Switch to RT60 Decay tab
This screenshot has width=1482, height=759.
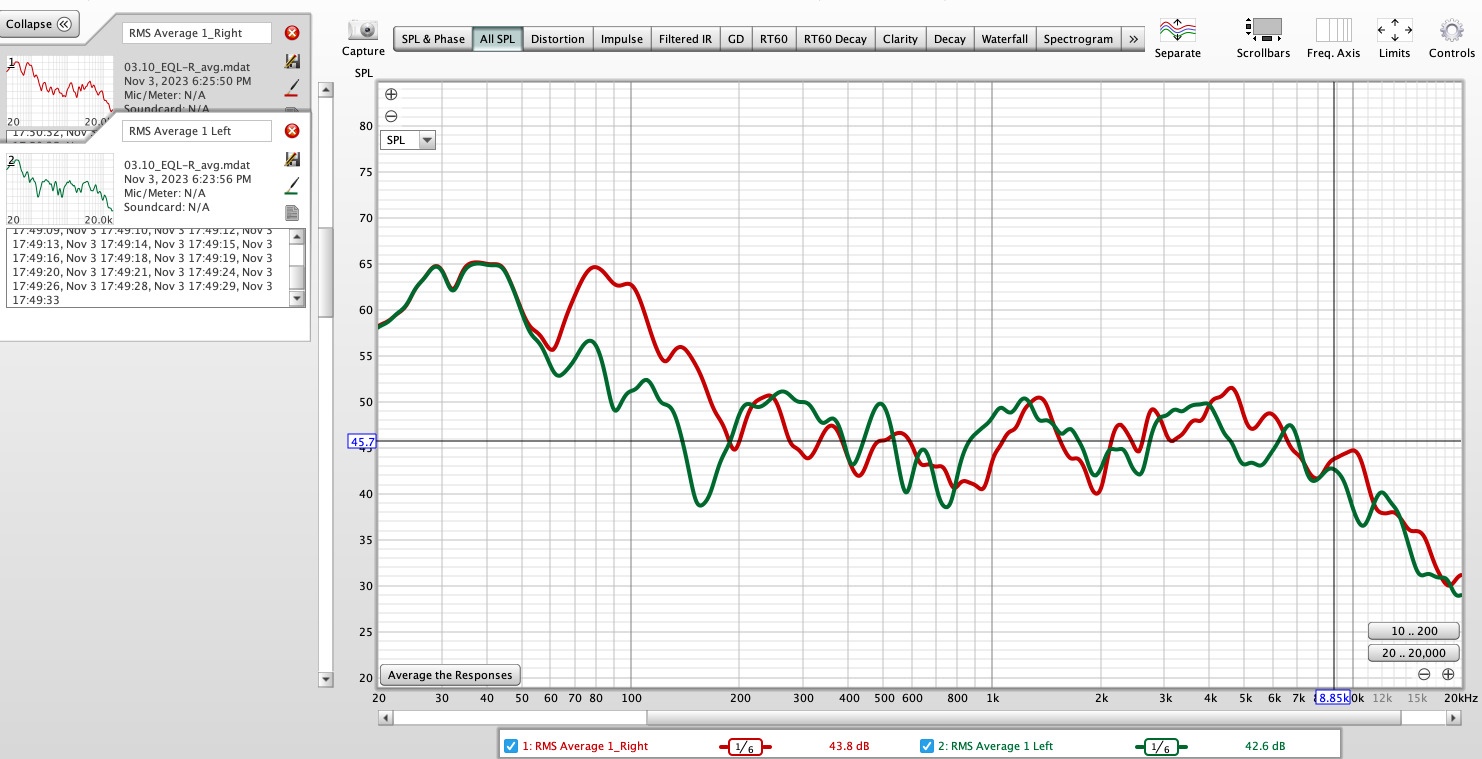(835, 39)
